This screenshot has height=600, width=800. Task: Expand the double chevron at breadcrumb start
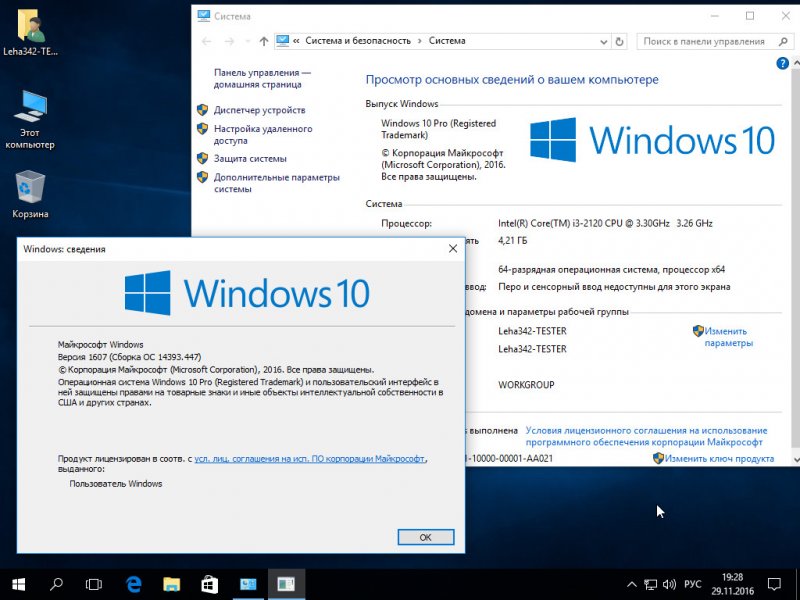(296, 41)
